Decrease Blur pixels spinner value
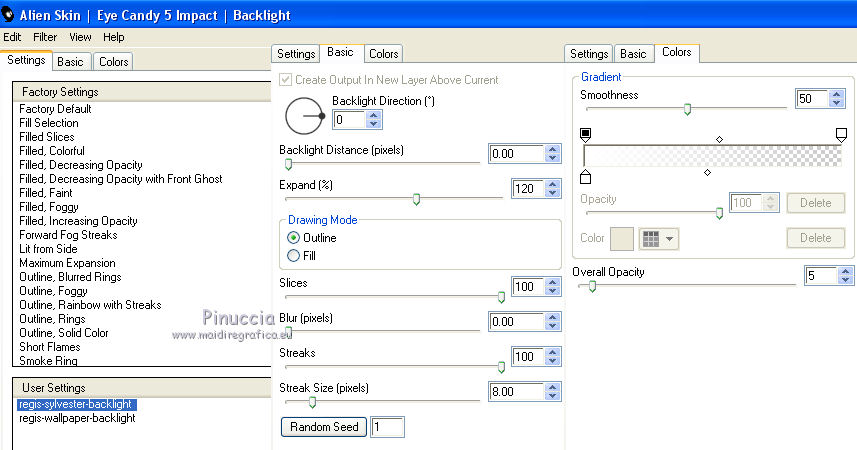Screen dimensions: 857x450 pos(553,325)
